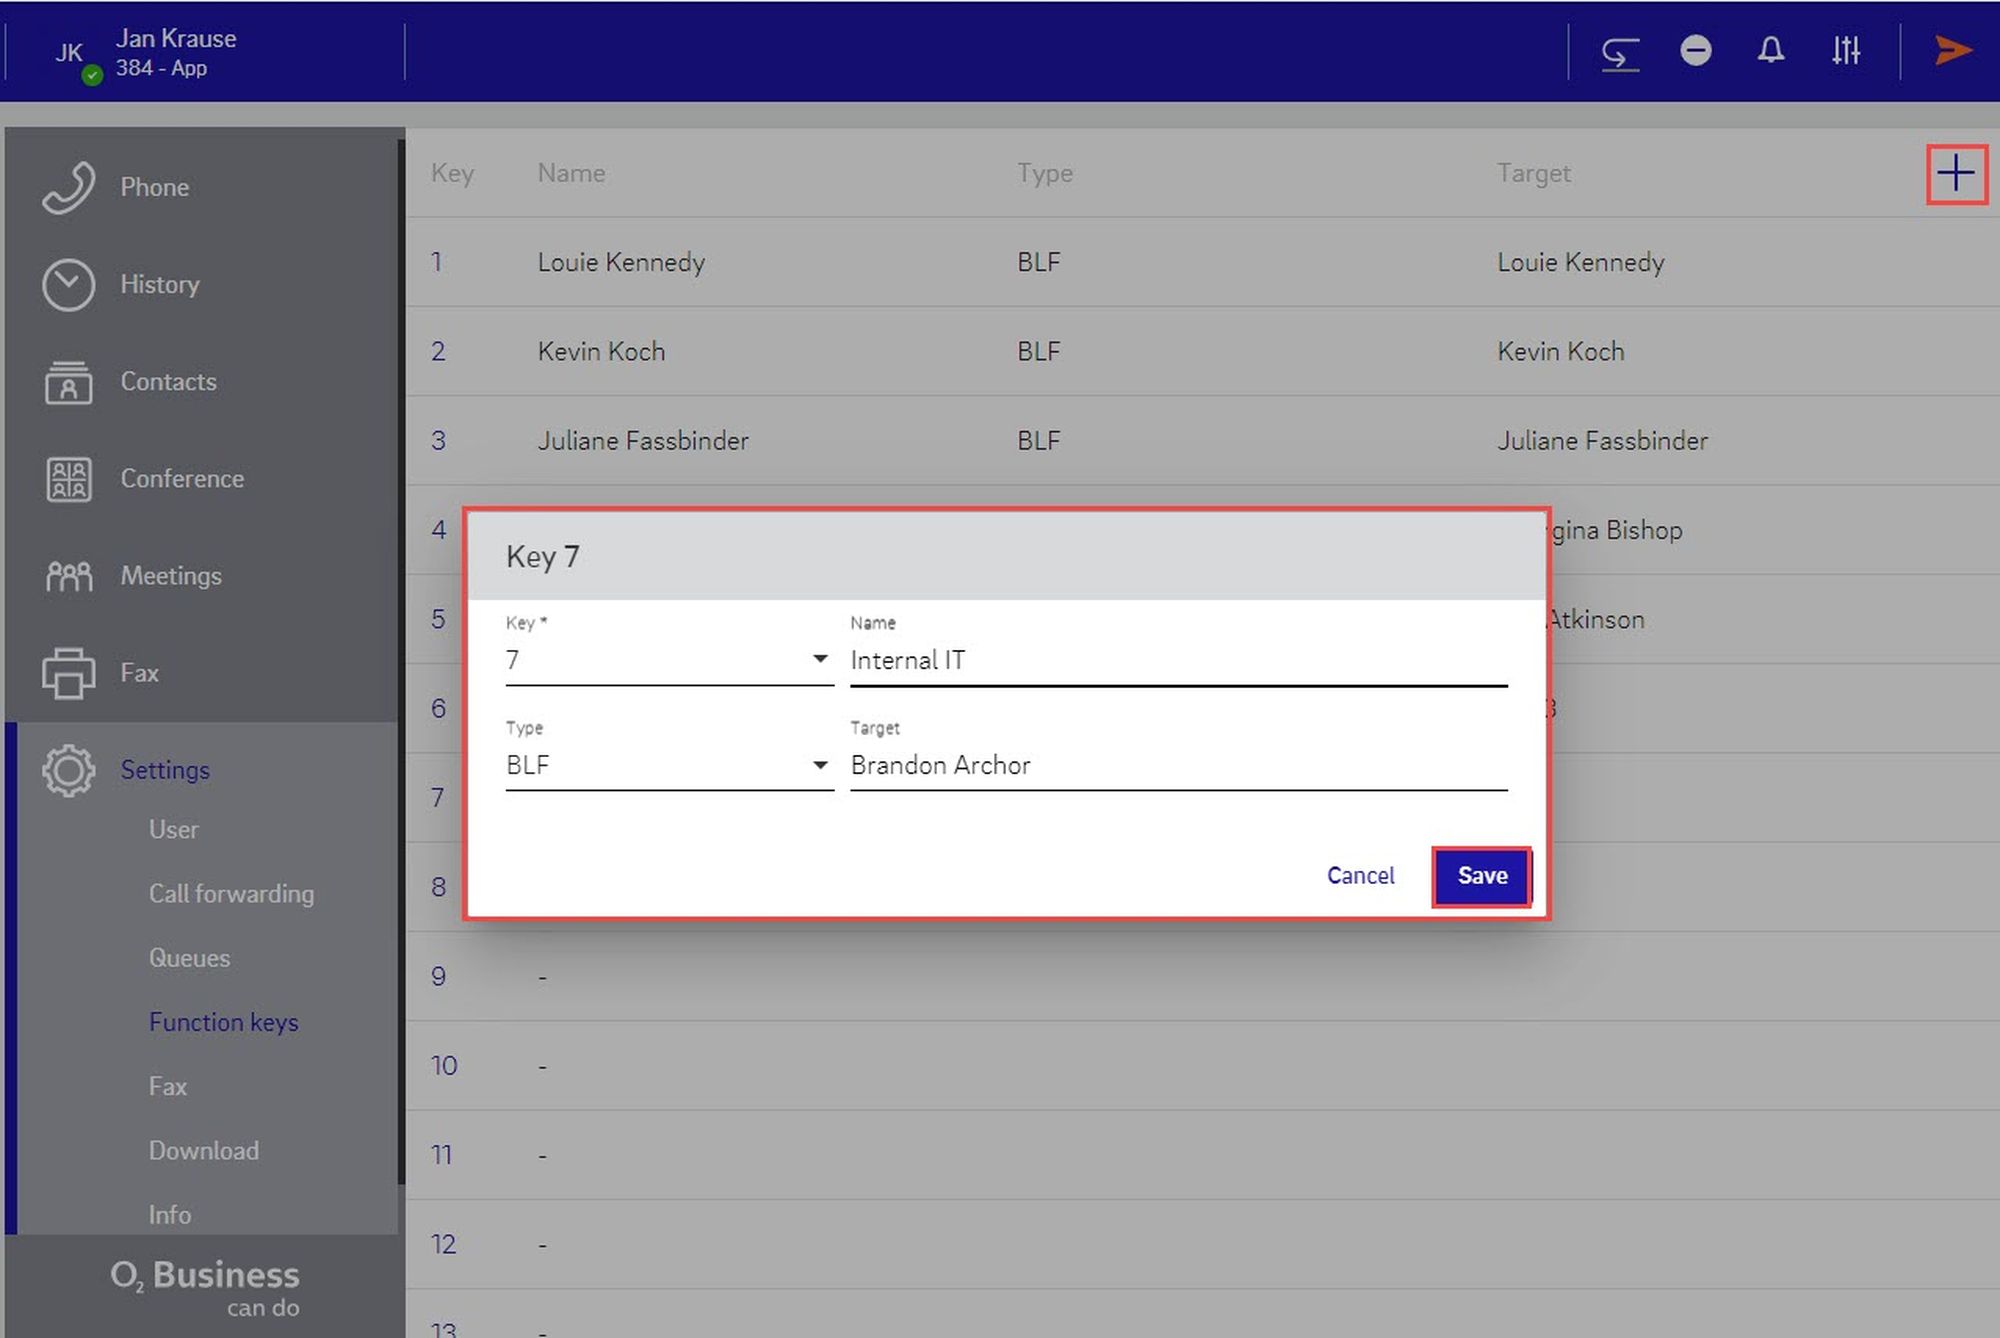Click the orange paper plane icon
The width and height of the screenshot is (2000, 1338).
coord(1951,50)
